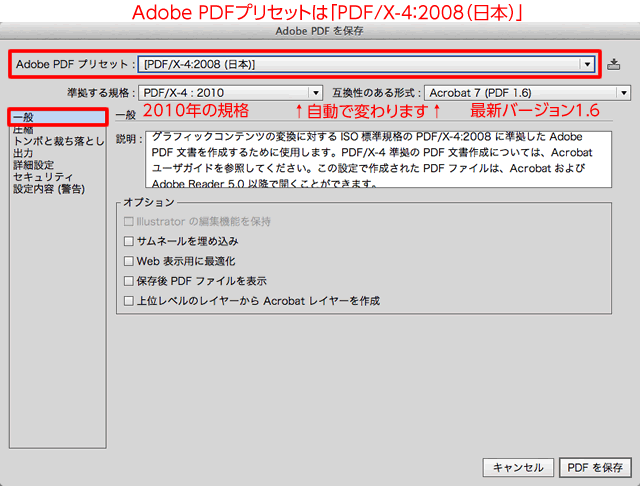Enable サムネールを埋め込み checkbox
Viewport: 640px width, 486px height.
[129, 241]
